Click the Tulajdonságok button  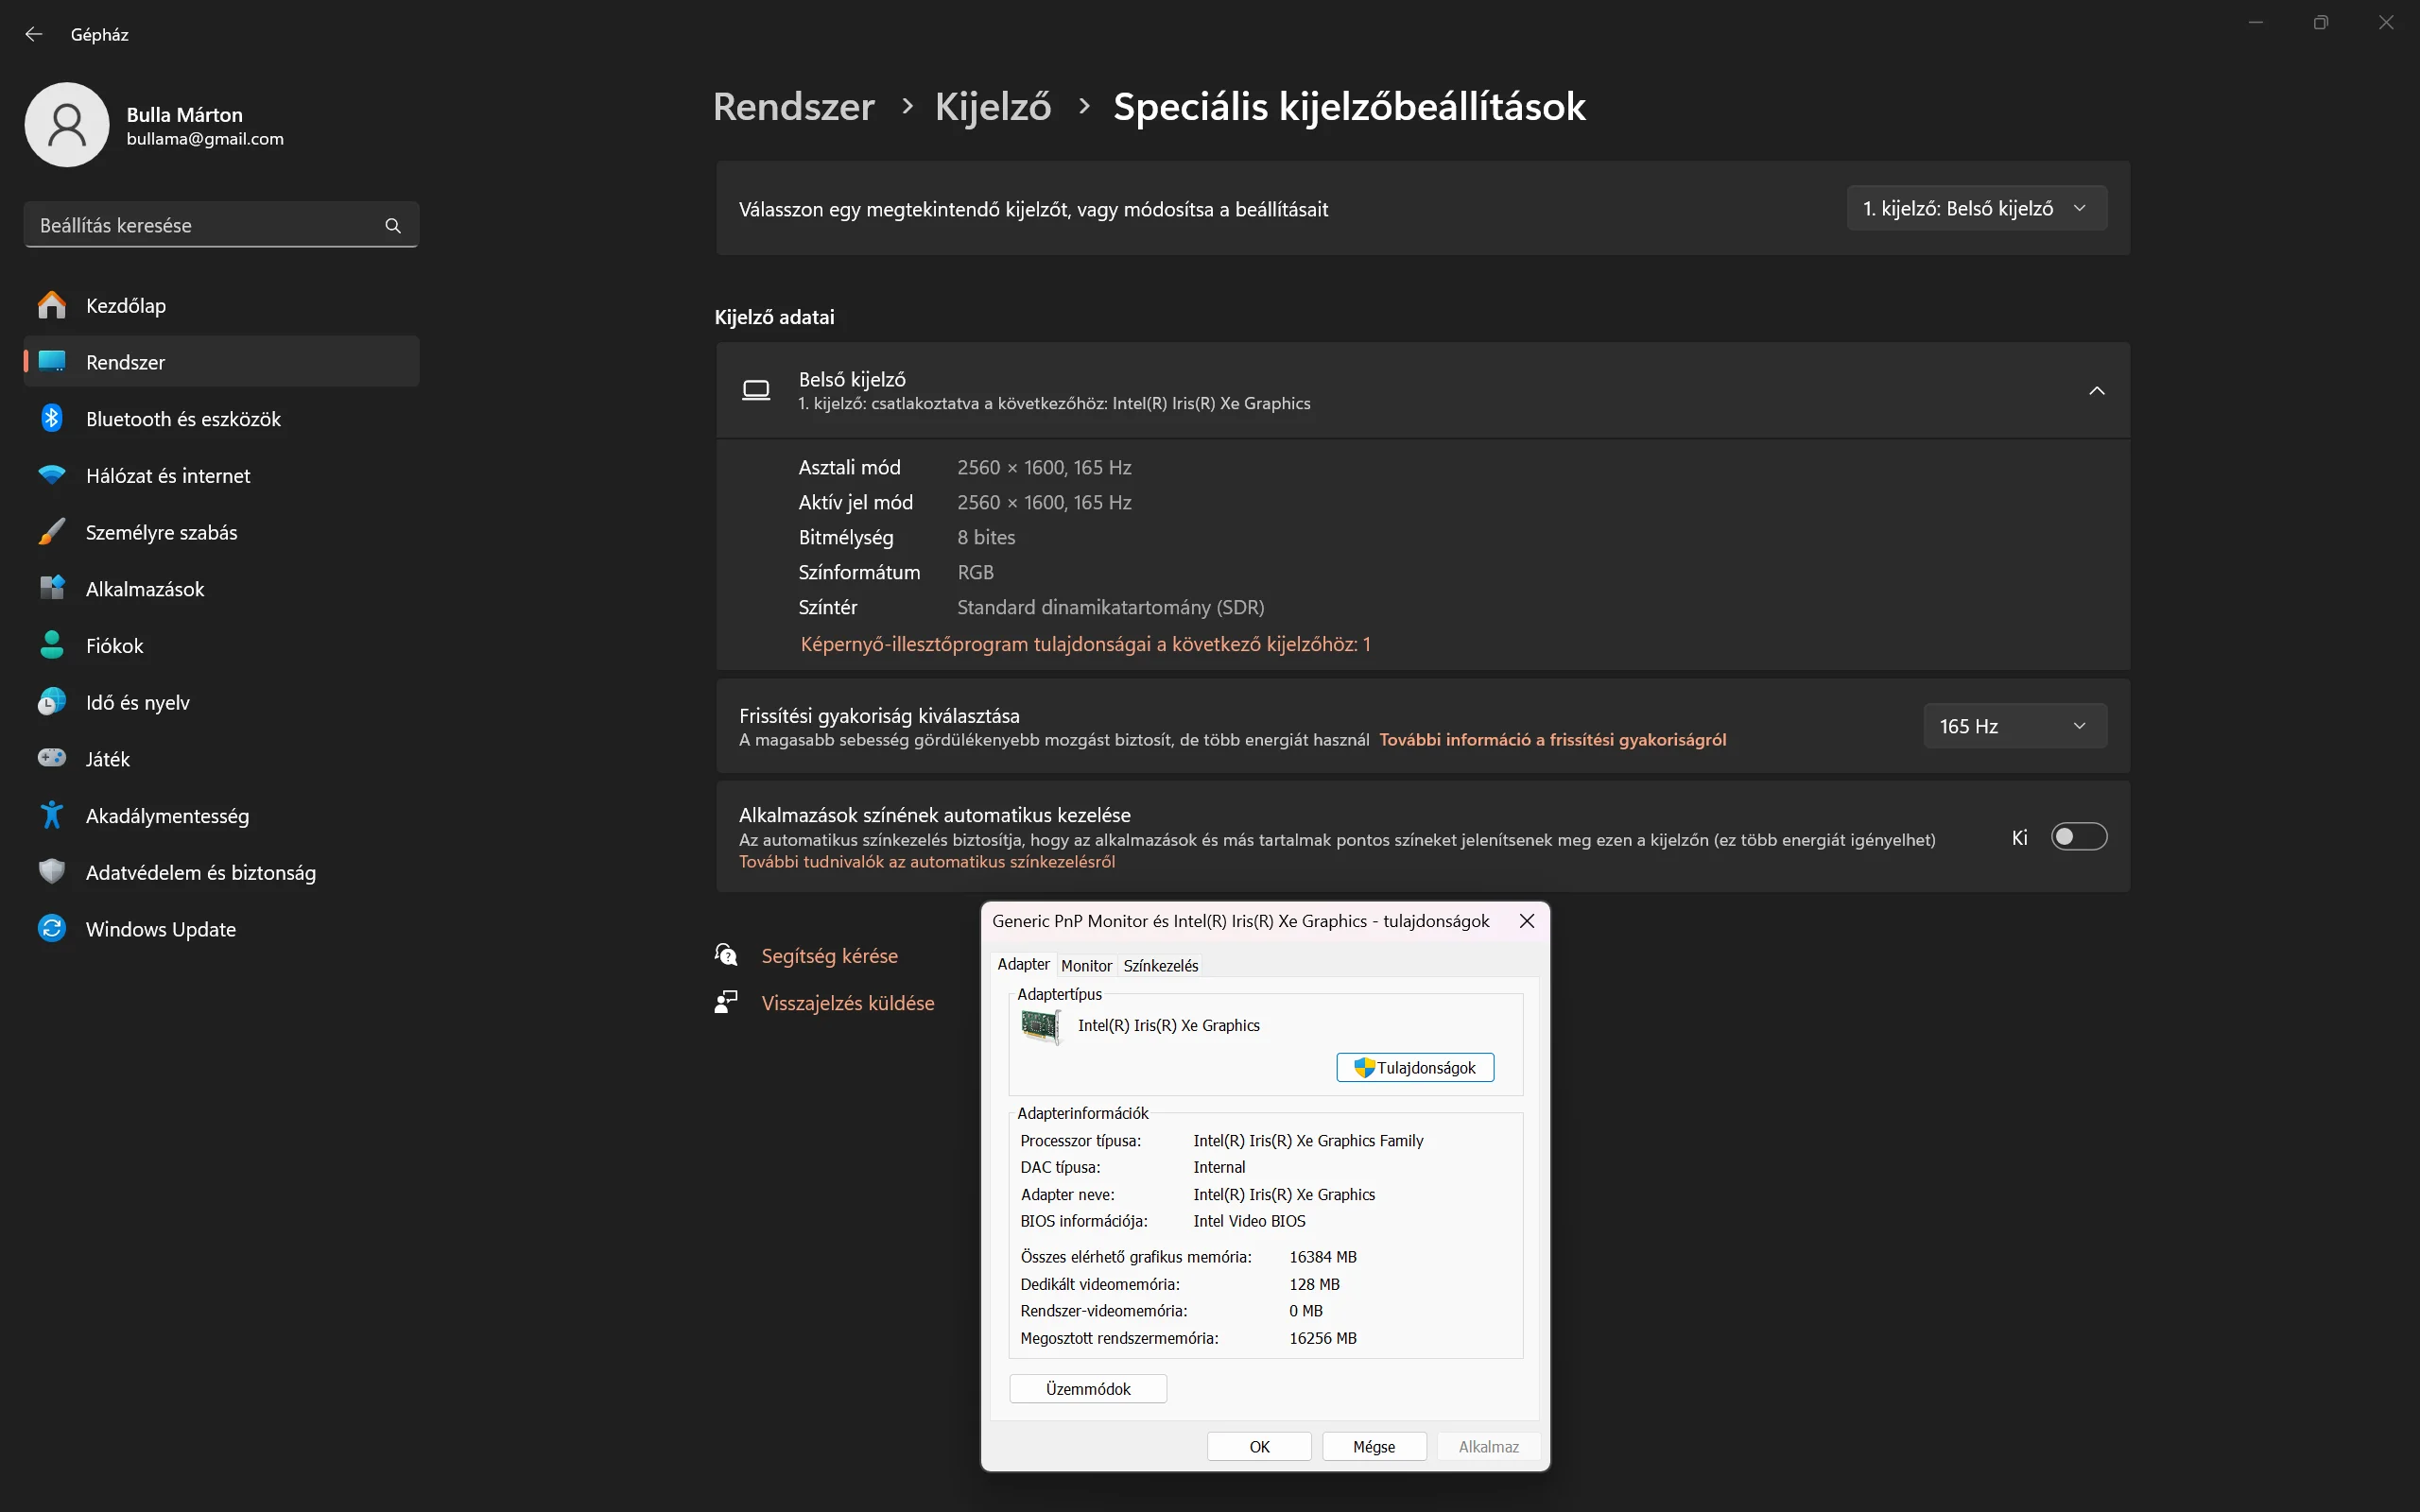[x=1415, y=1067]
